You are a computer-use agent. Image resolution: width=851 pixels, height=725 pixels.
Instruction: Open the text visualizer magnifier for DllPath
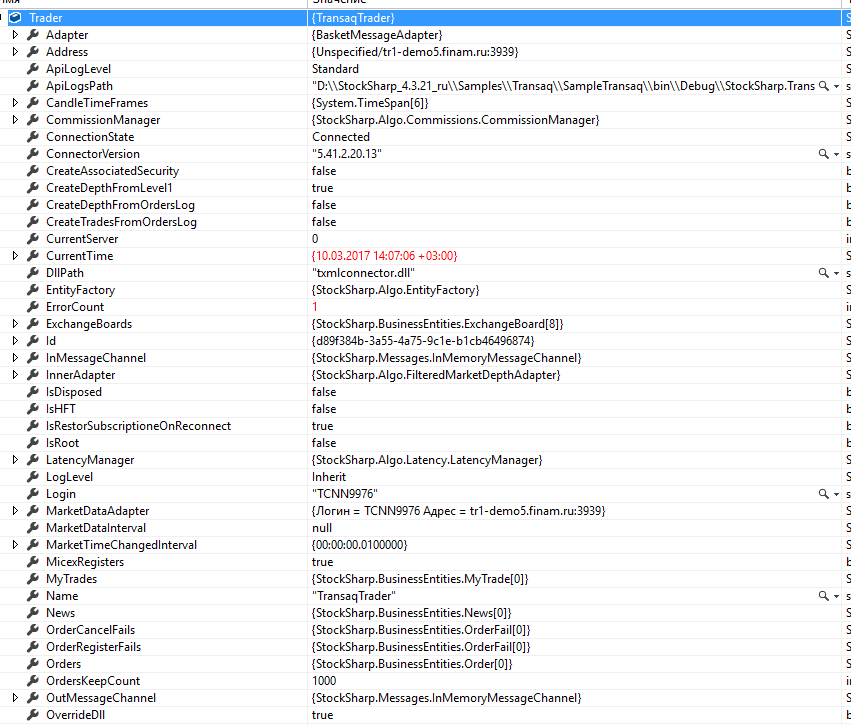(x=824, y=273)
